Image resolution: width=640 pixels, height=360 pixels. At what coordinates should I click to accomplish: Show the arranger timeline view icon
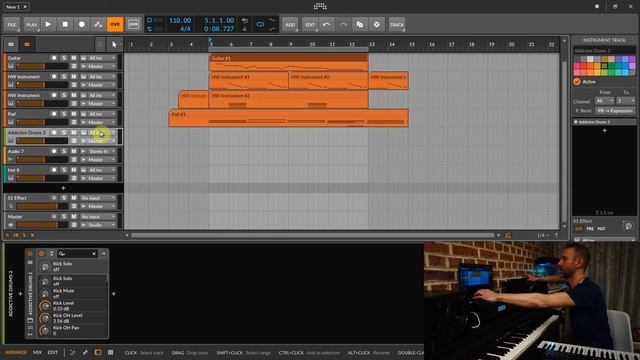coord(27,44)
